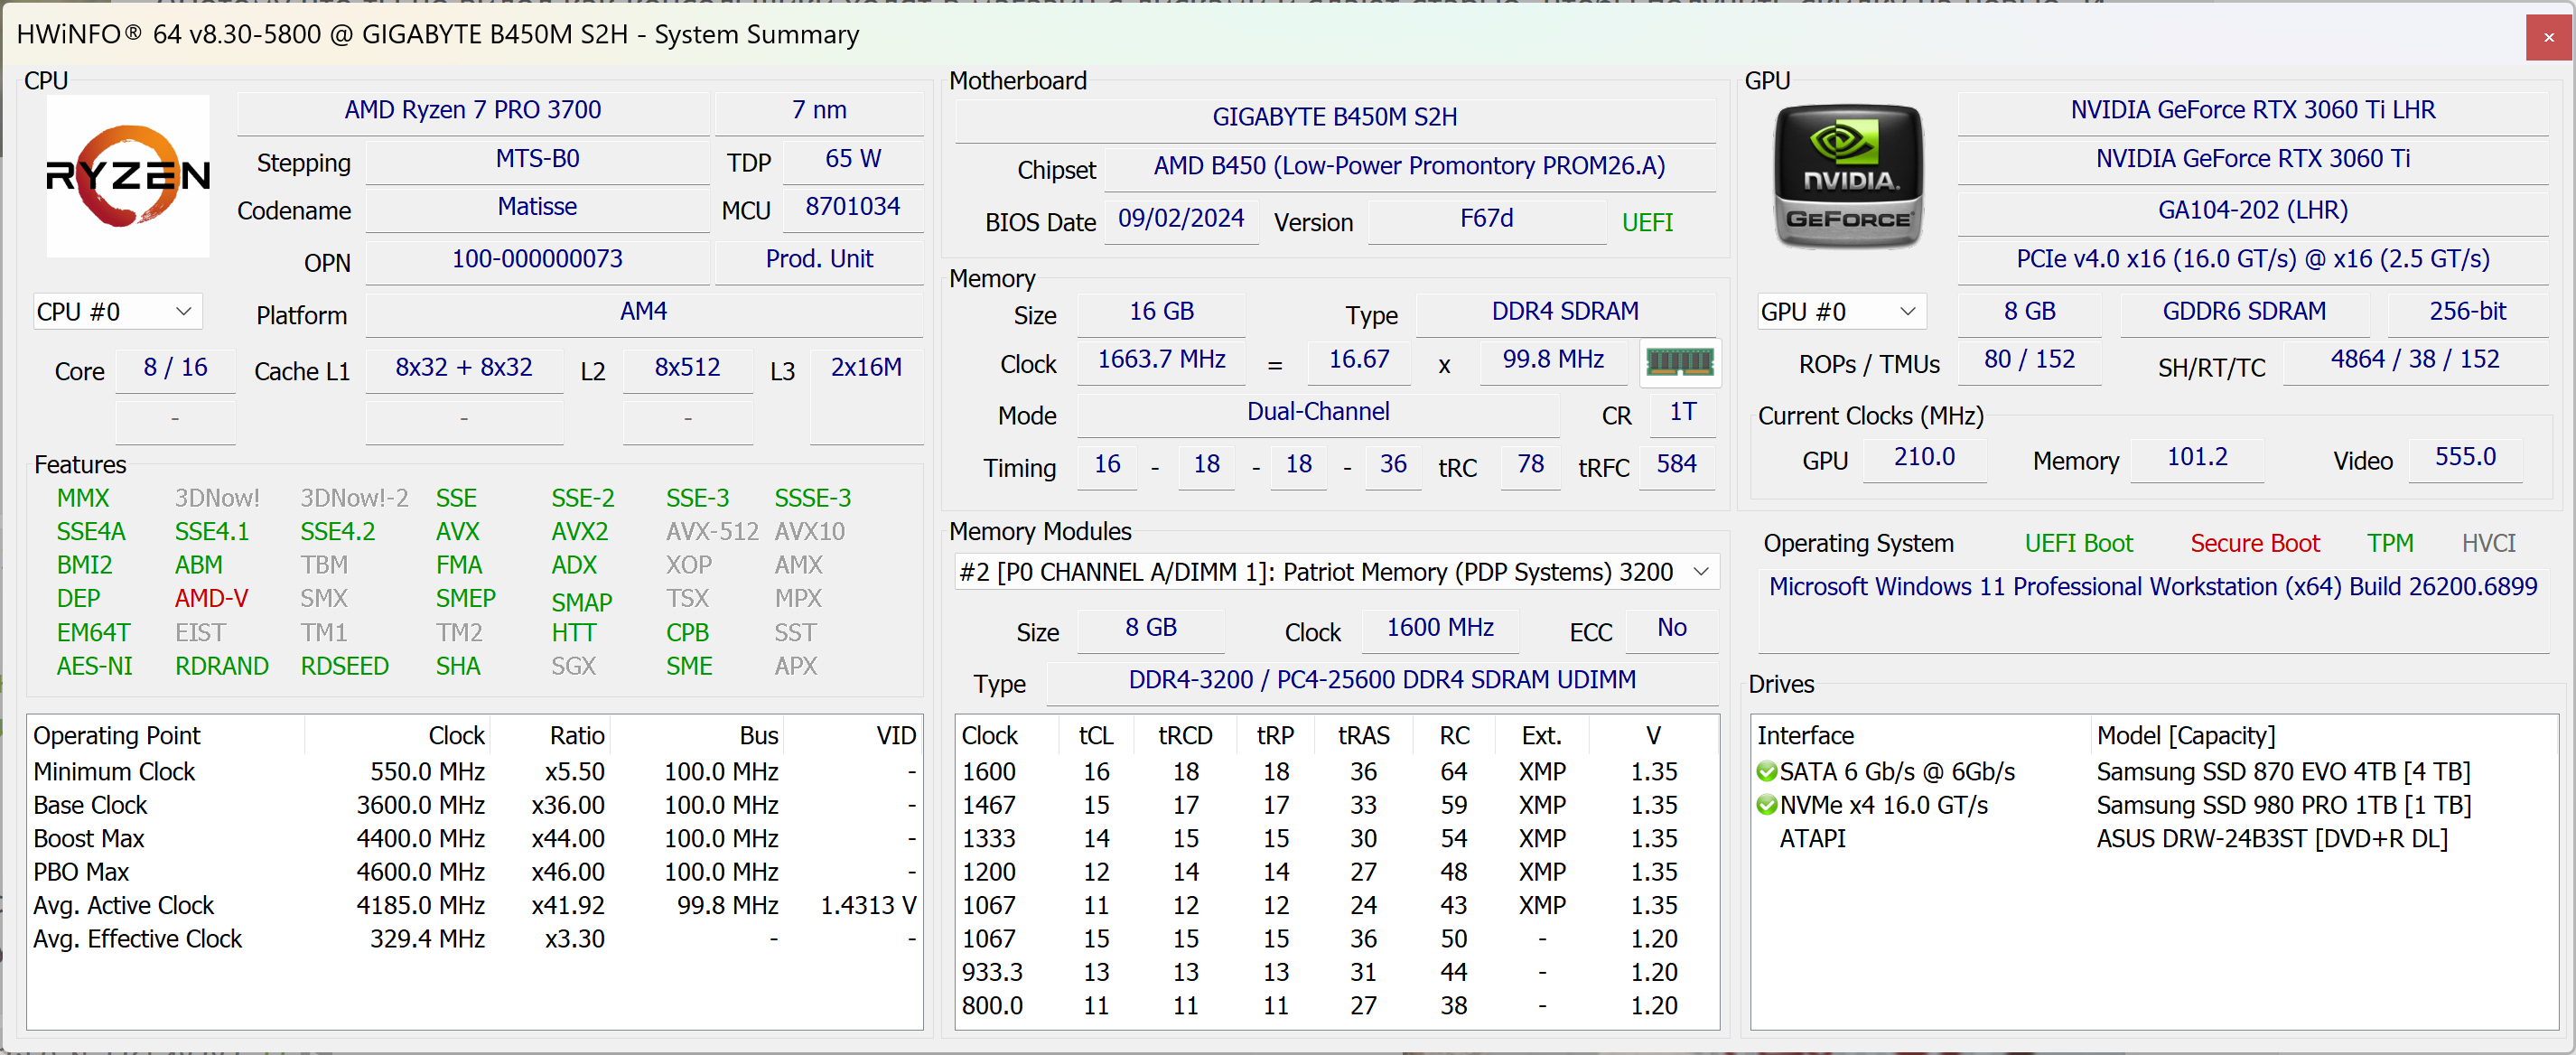Click the Secure Boot status label

tap(2254, 543)
